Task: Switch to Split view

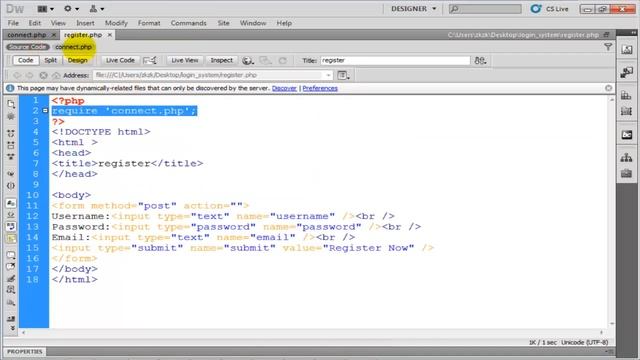Action: [51, 60]
